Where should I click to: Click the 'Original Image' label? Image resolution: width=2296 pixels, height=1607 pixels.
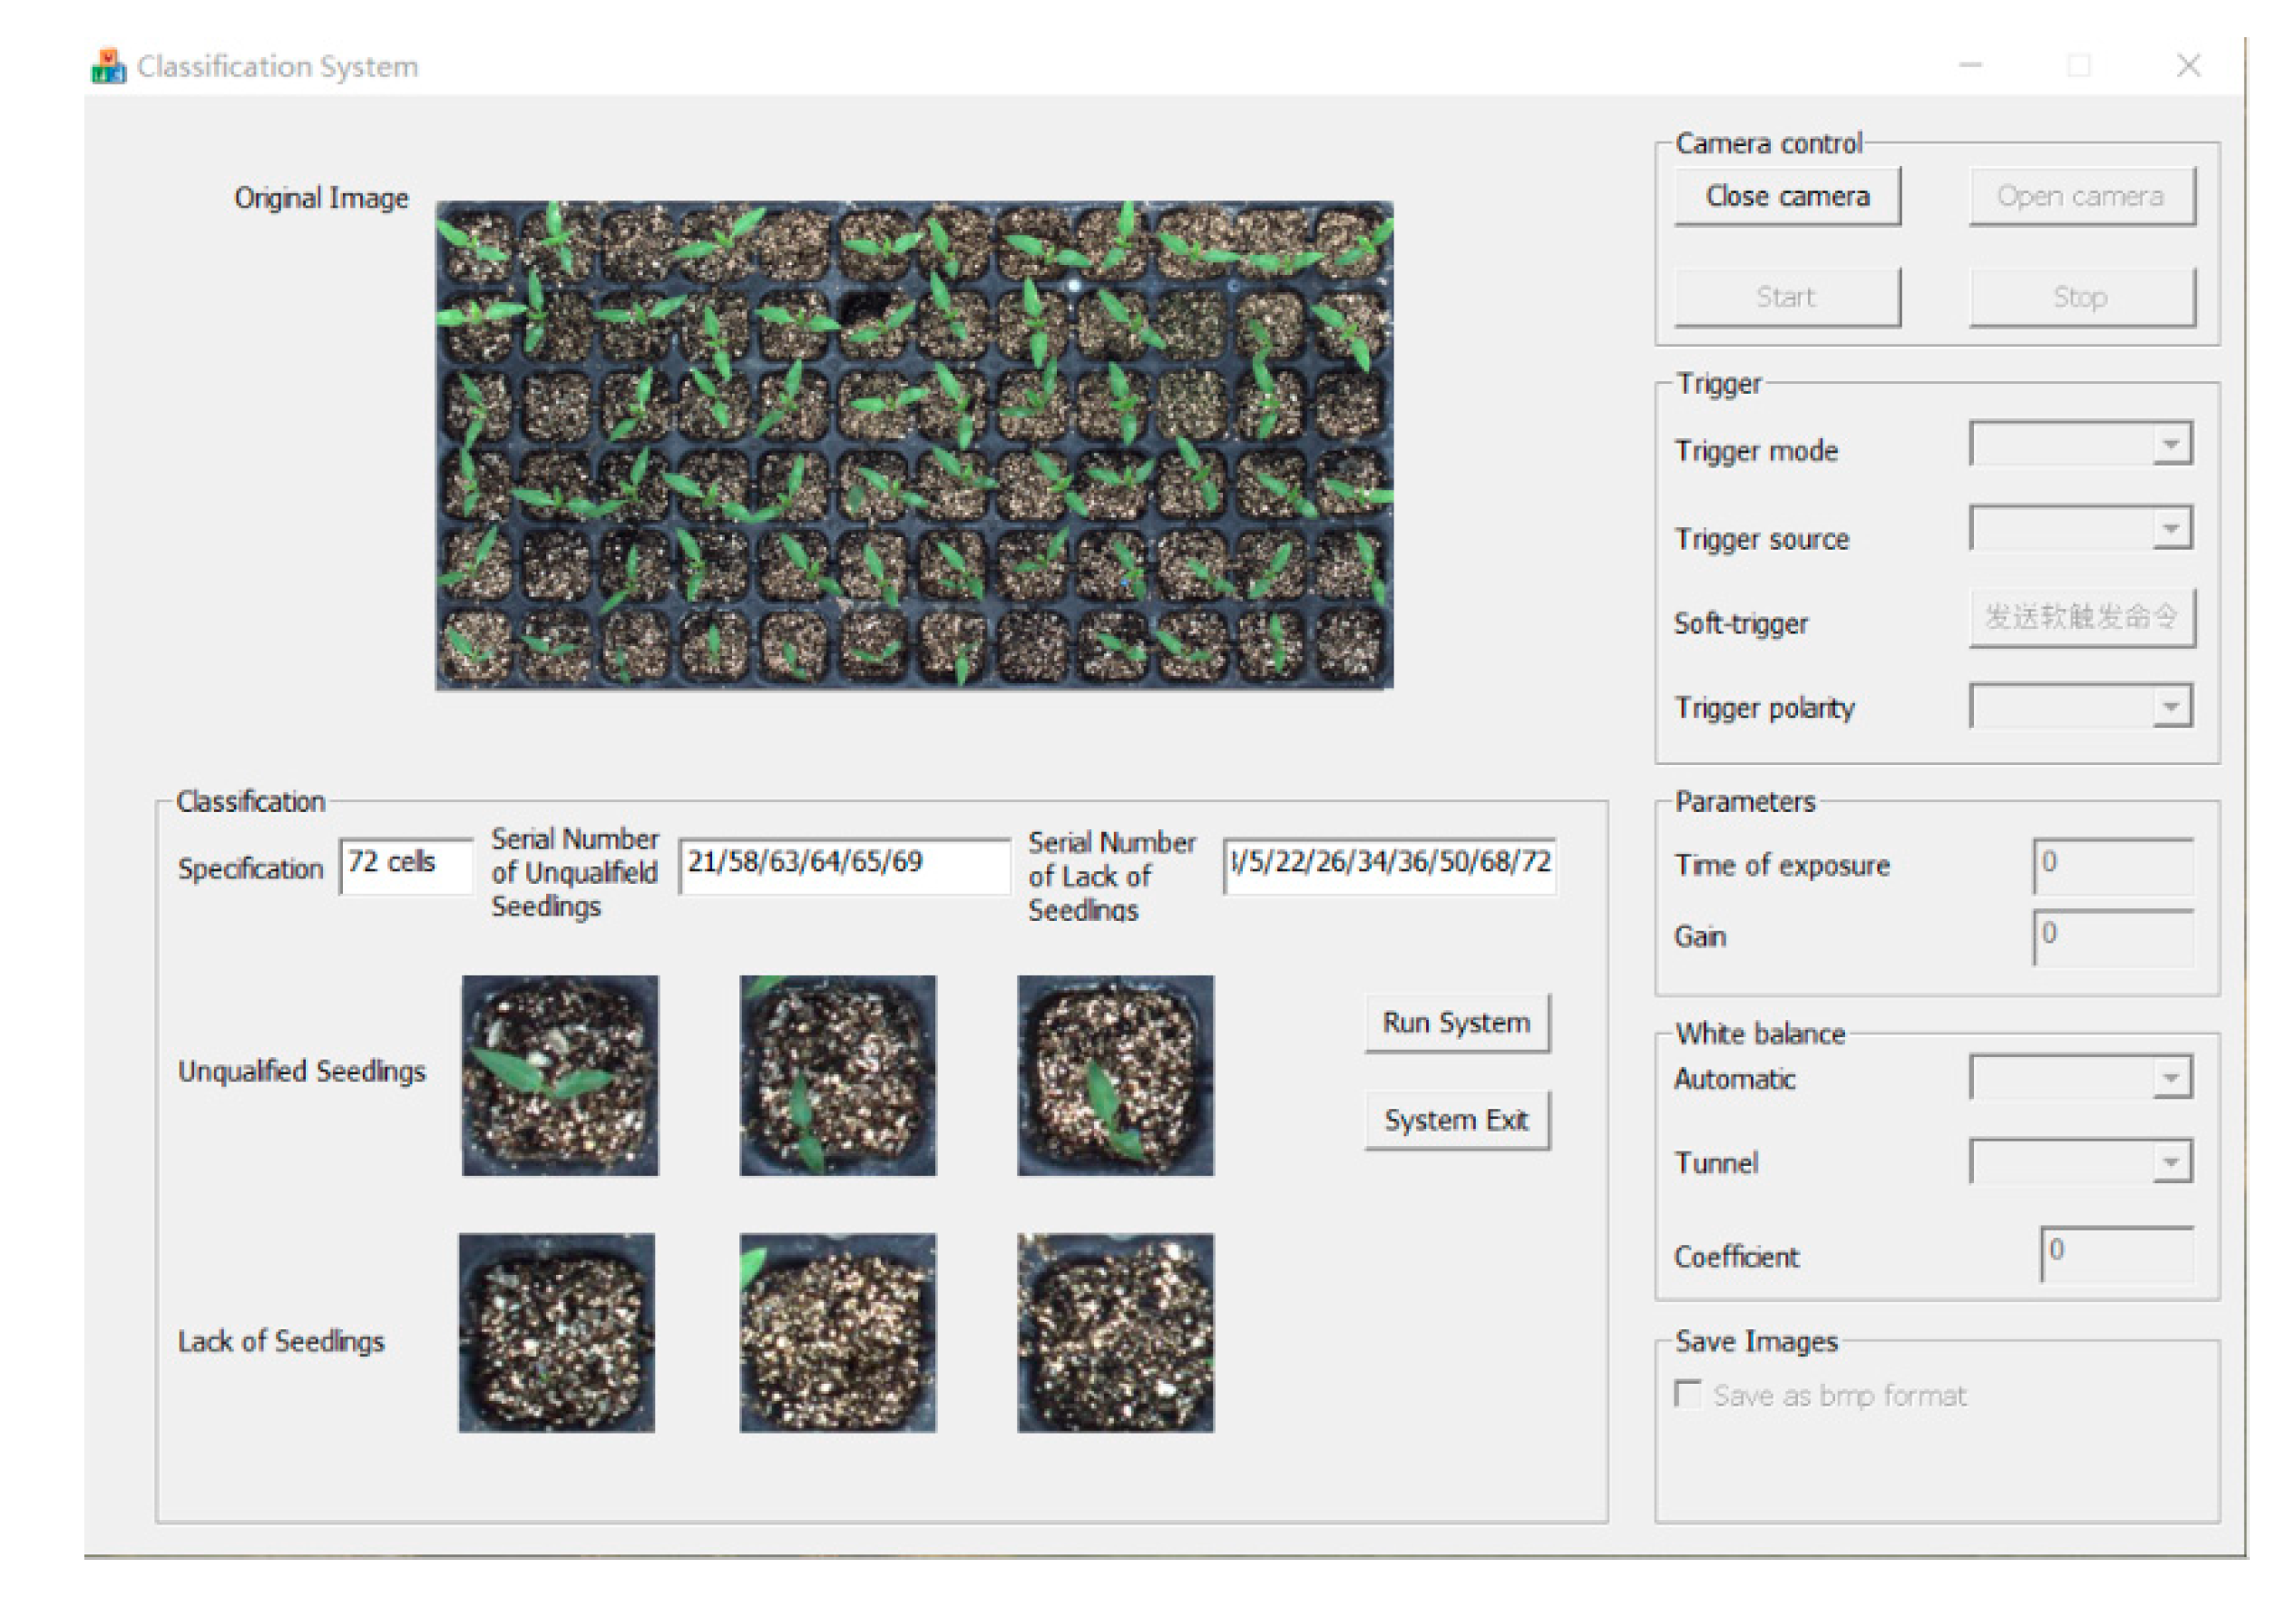tap(321, 198)
